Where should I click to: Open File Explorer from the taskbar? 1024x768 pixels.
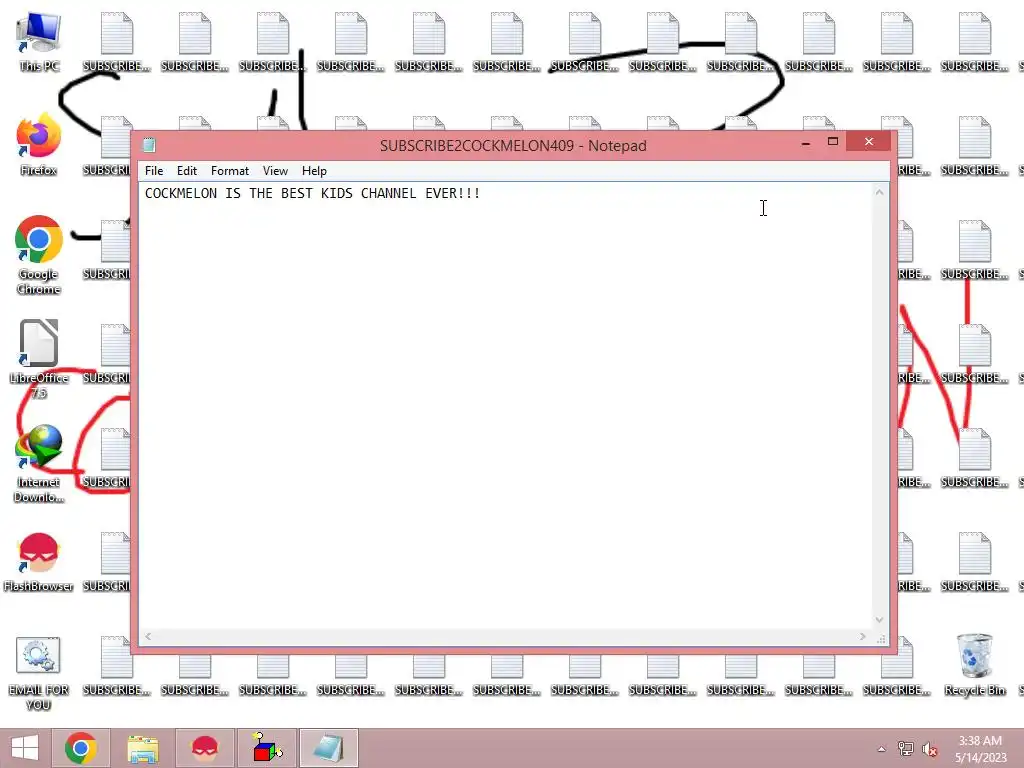point(142,748)
